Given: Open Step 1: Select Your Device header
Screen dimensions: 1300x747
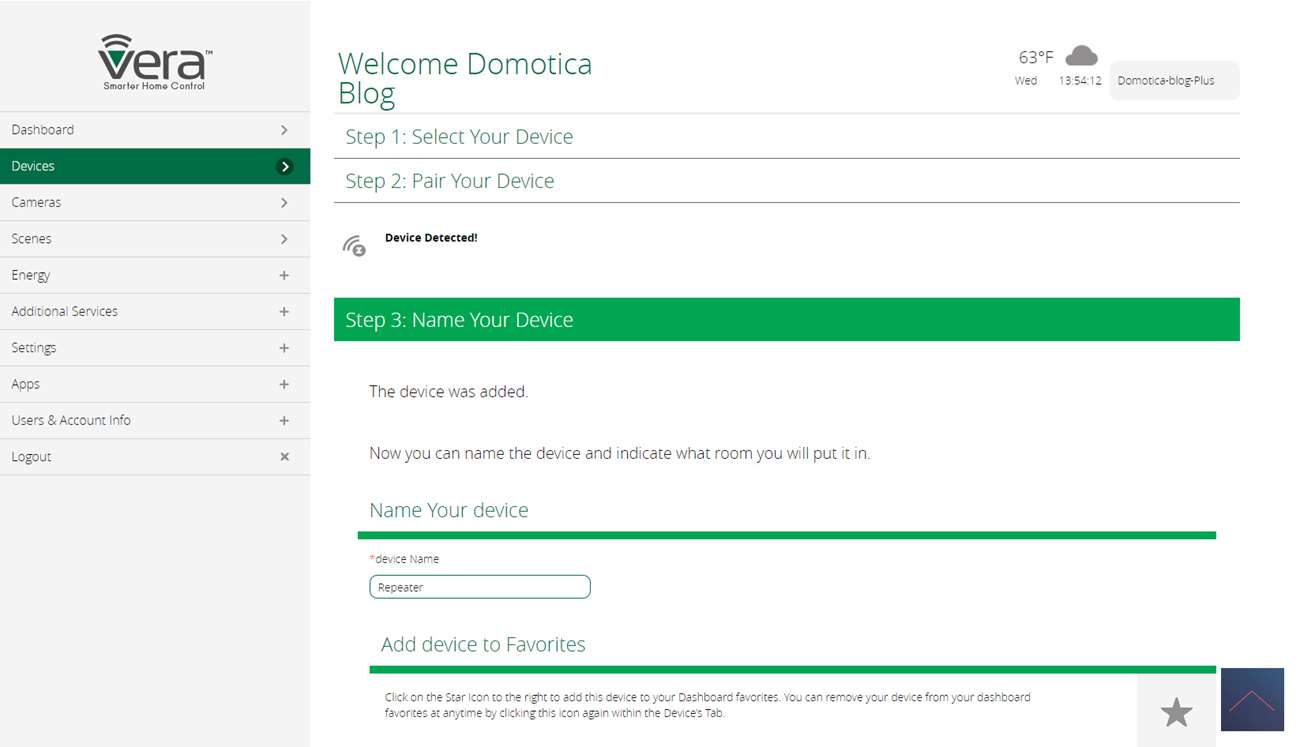Looking at the screenshot, I should pyautogui.click(x=459, y=137).
